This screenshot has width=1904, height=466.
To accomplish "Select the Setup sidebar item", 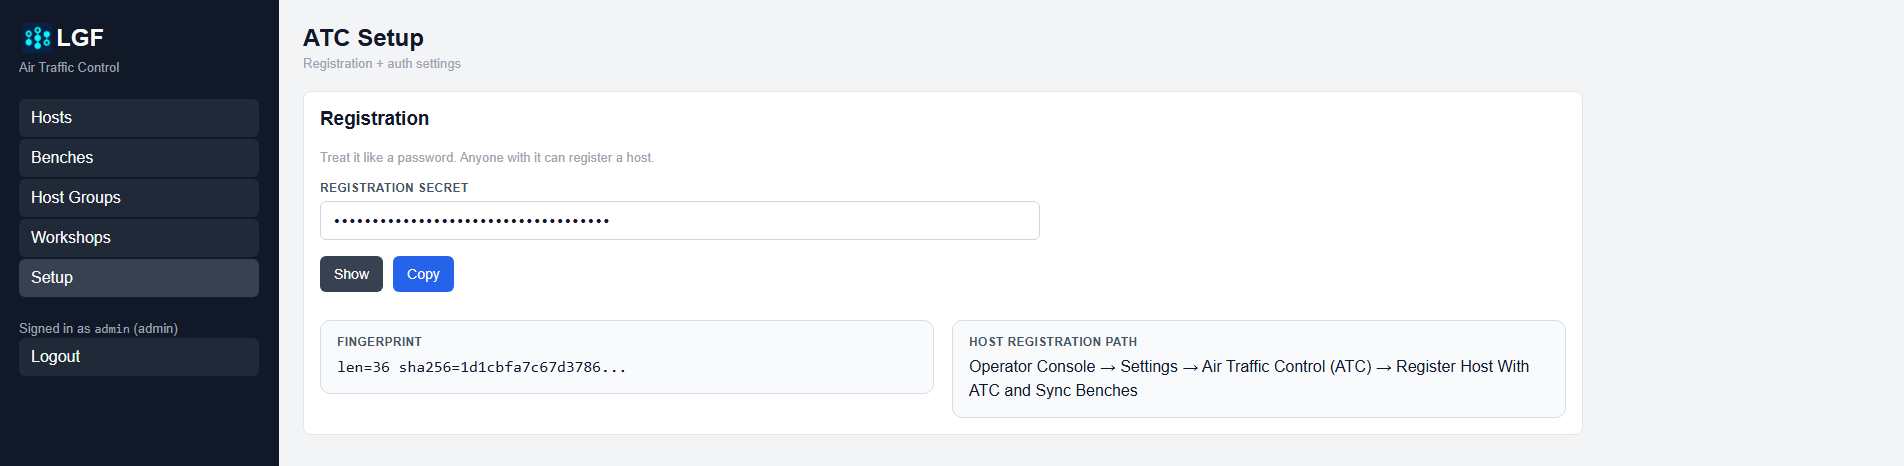I will click(139, 278).
